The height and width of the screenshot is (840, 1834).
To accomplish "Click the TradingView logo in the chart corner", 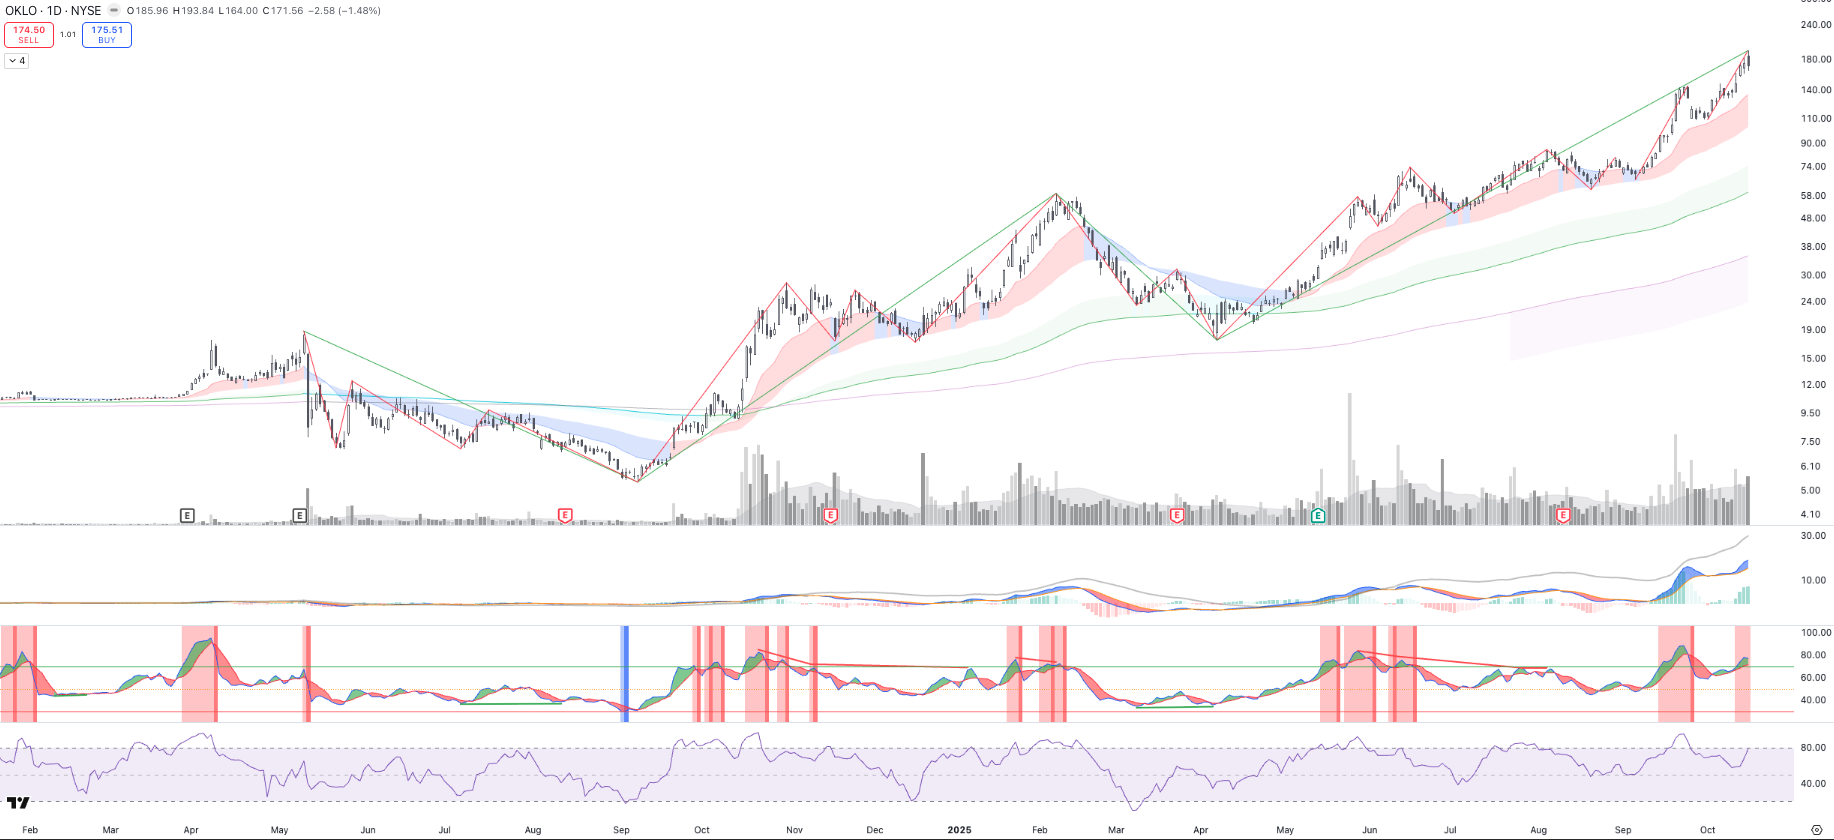I will 18,802.
